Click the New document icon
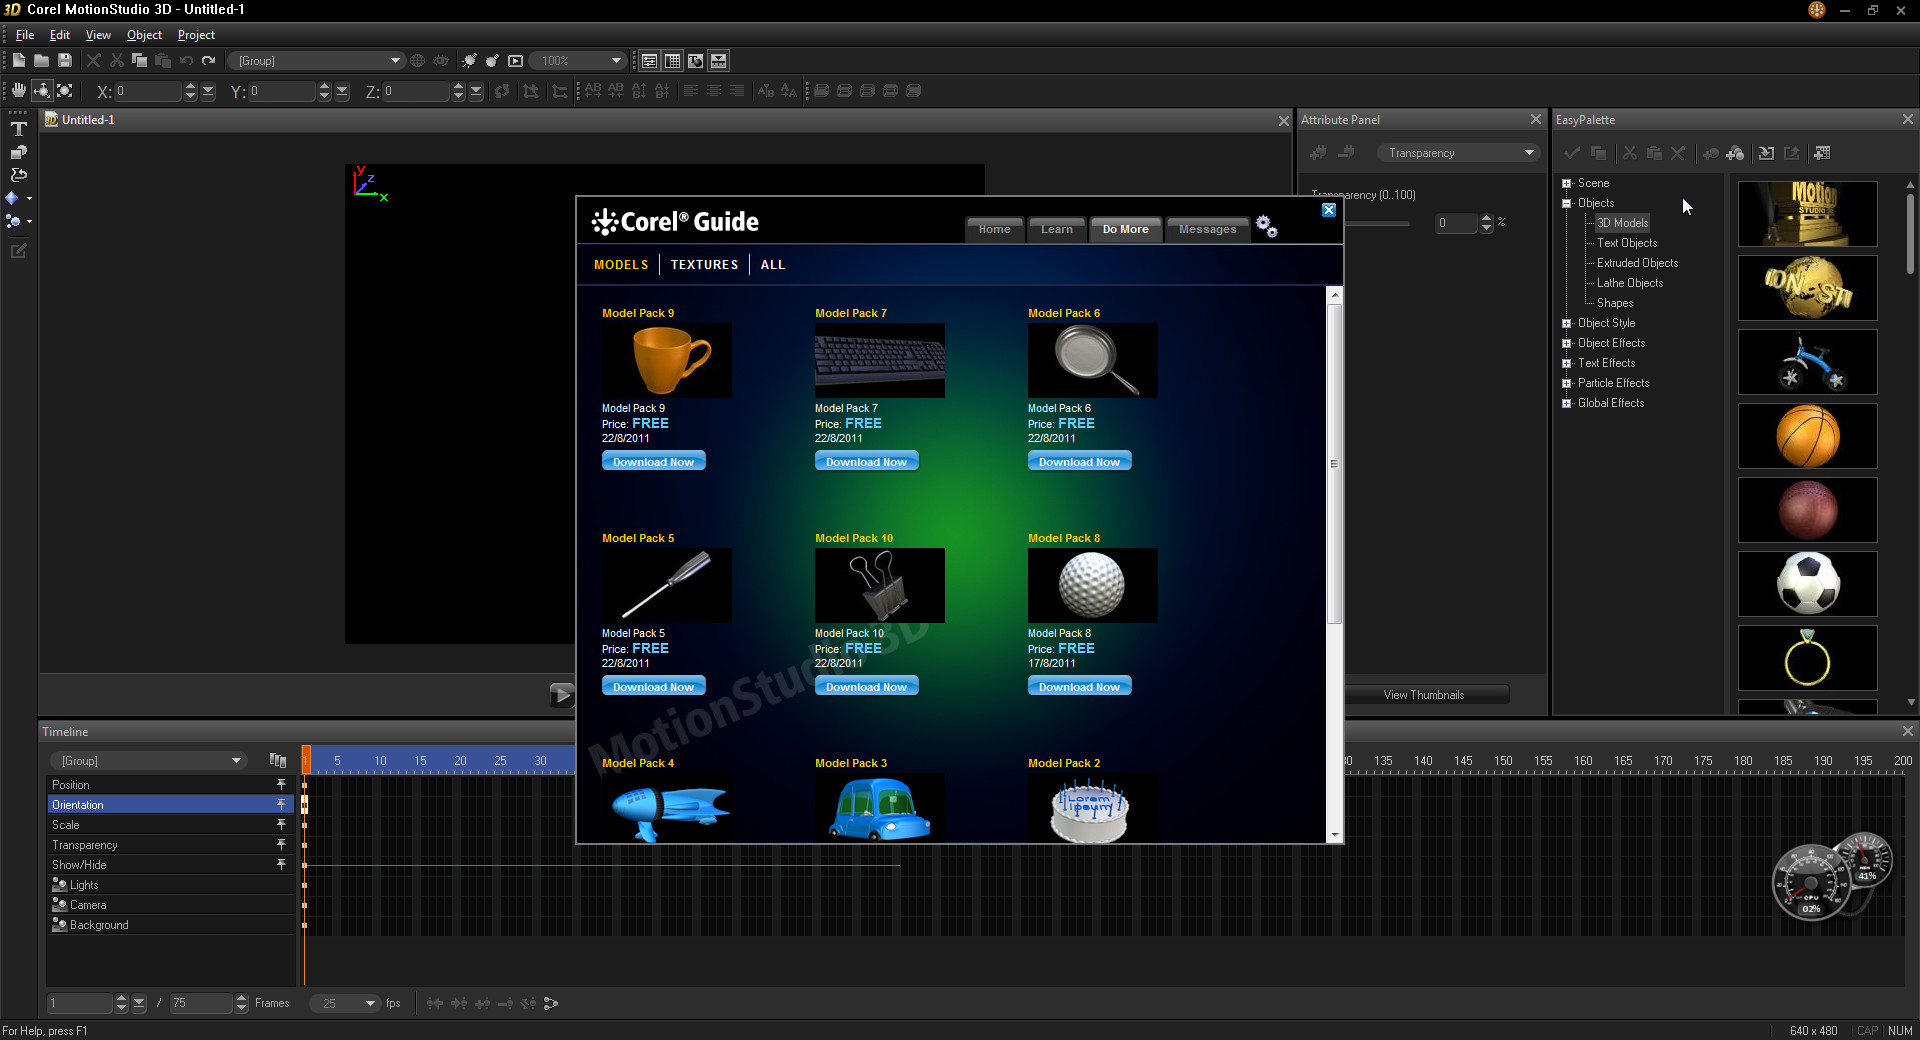 [x=18, y=61]
